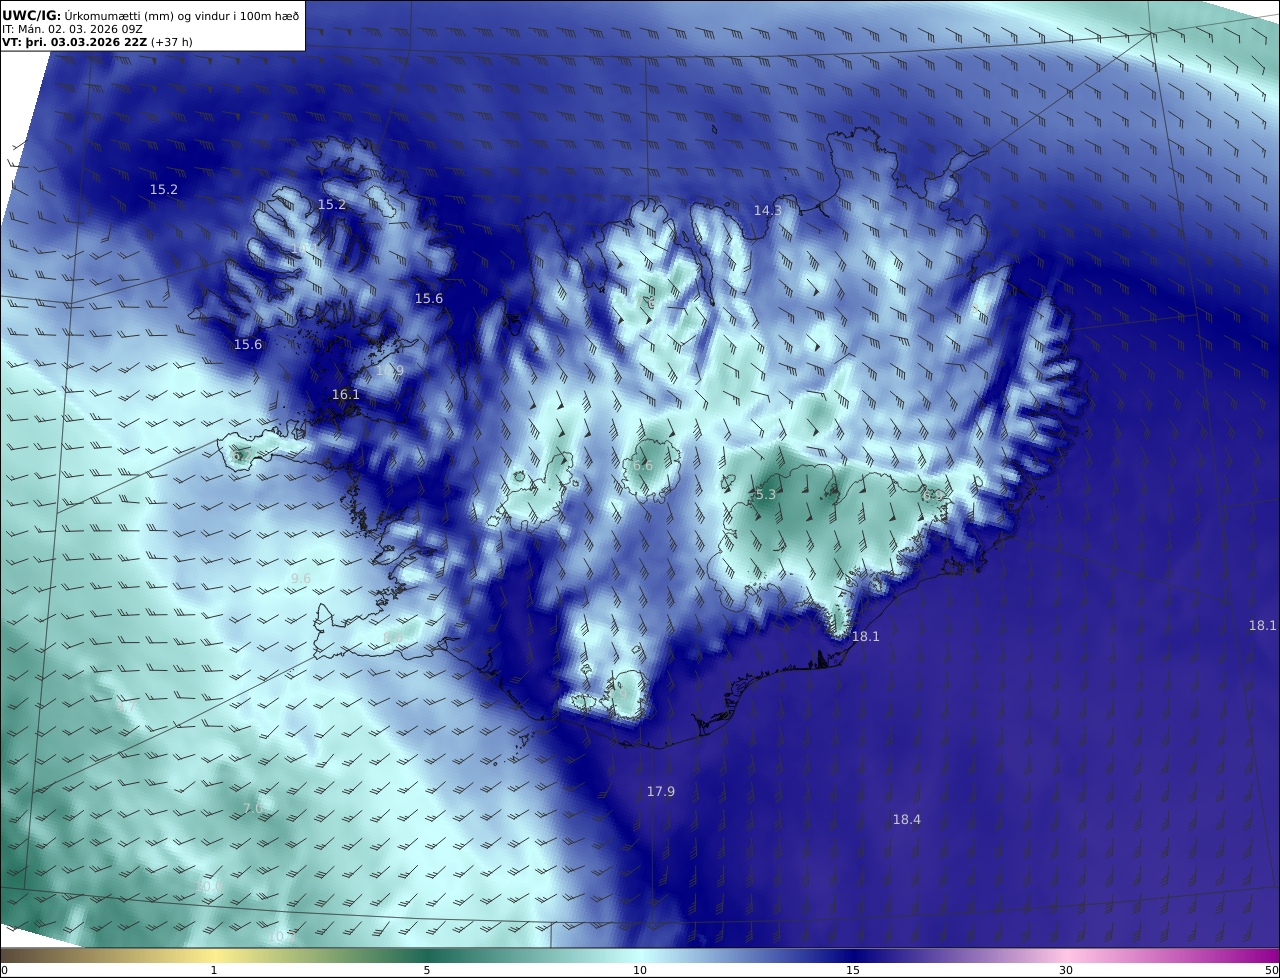Click the pale cyan colorbar segment above 10
This screenshot has height=978, width=1280.
click(640, 955)
